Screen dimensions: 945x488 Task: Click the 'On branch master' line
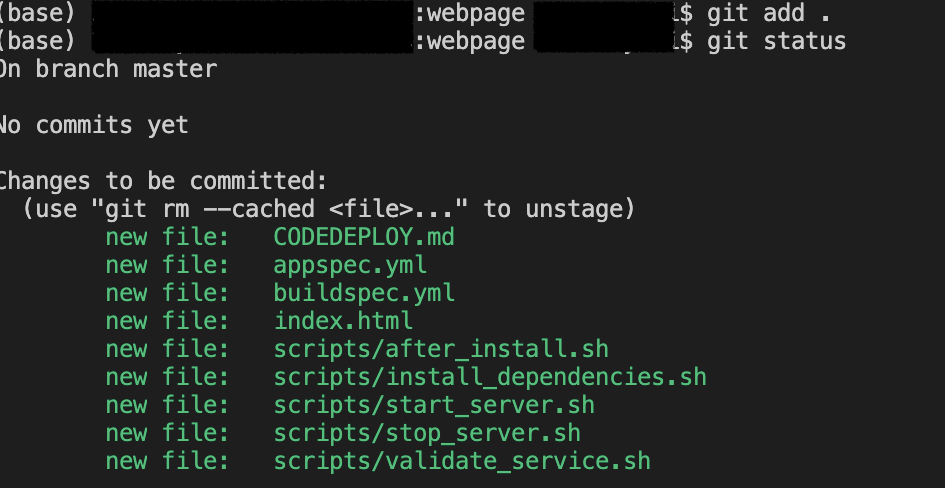point(108,69)
